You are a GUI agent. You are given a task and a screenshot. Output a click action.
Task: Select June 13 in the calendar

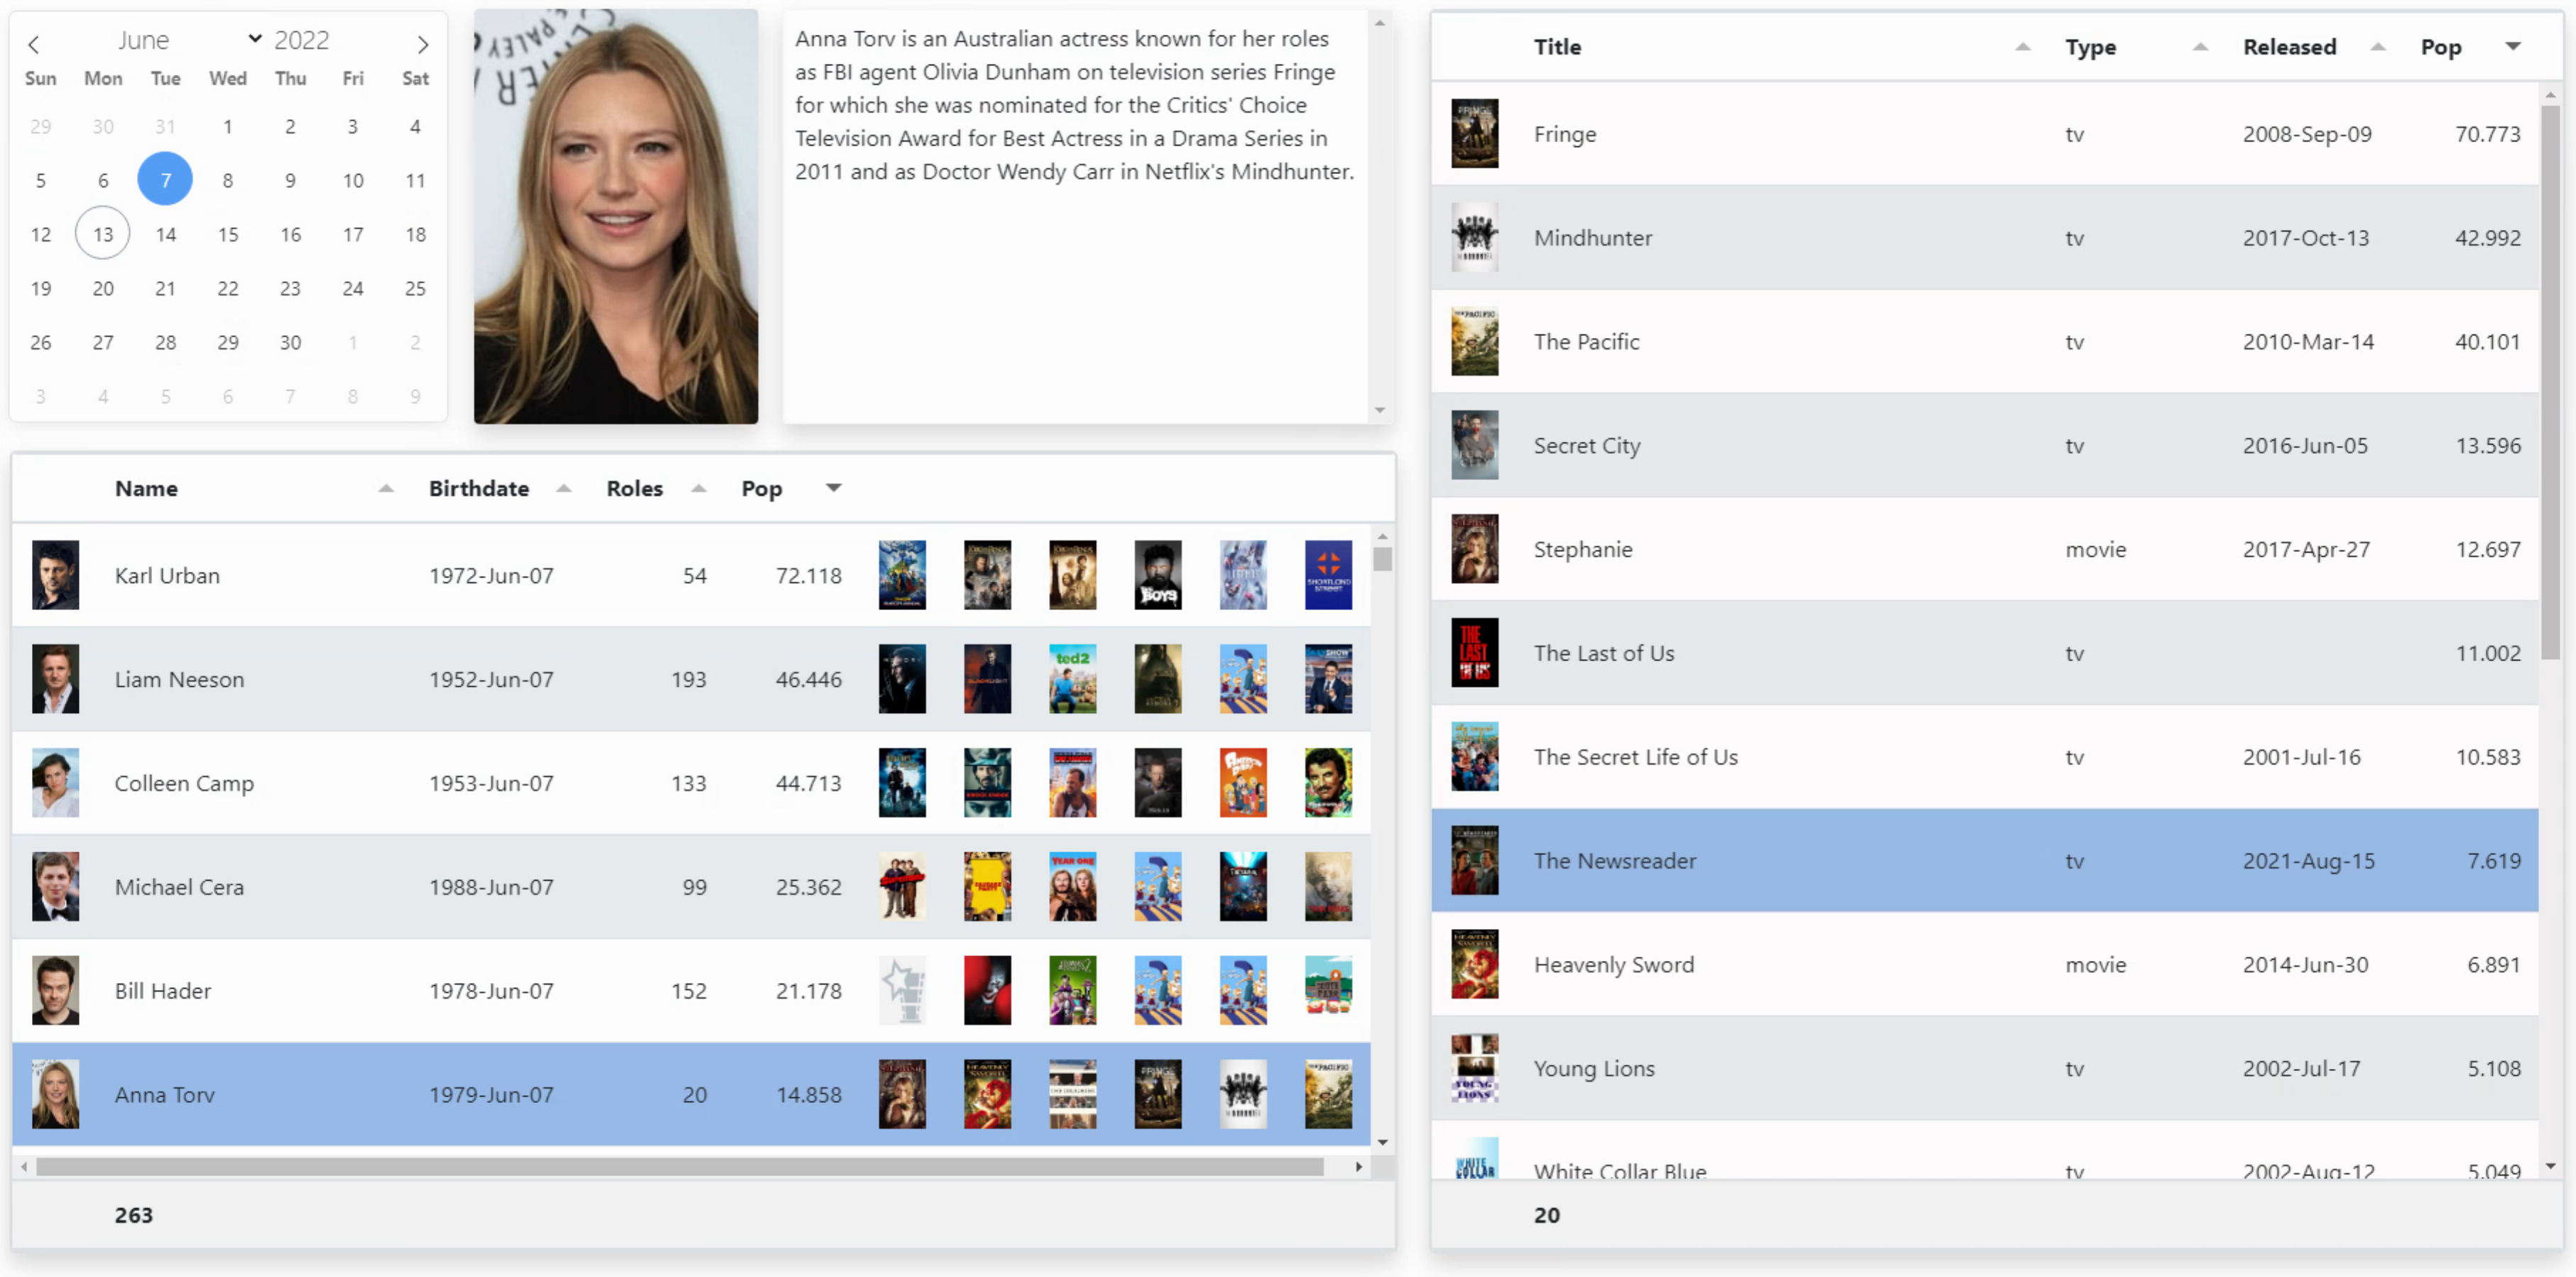click(103, 234)
